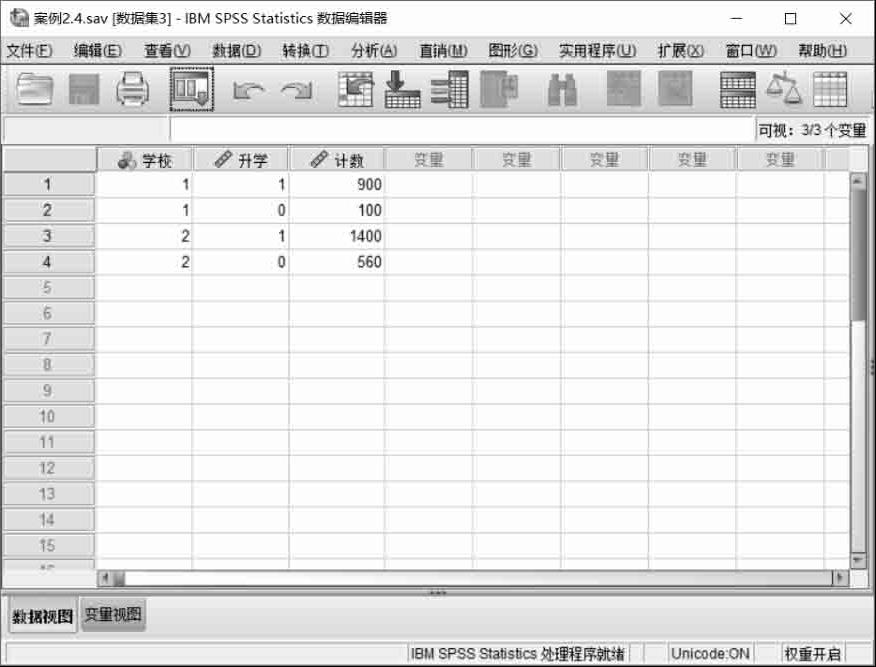Select the 升学 column header
876x667 pixels.
(x=241, y=160)
